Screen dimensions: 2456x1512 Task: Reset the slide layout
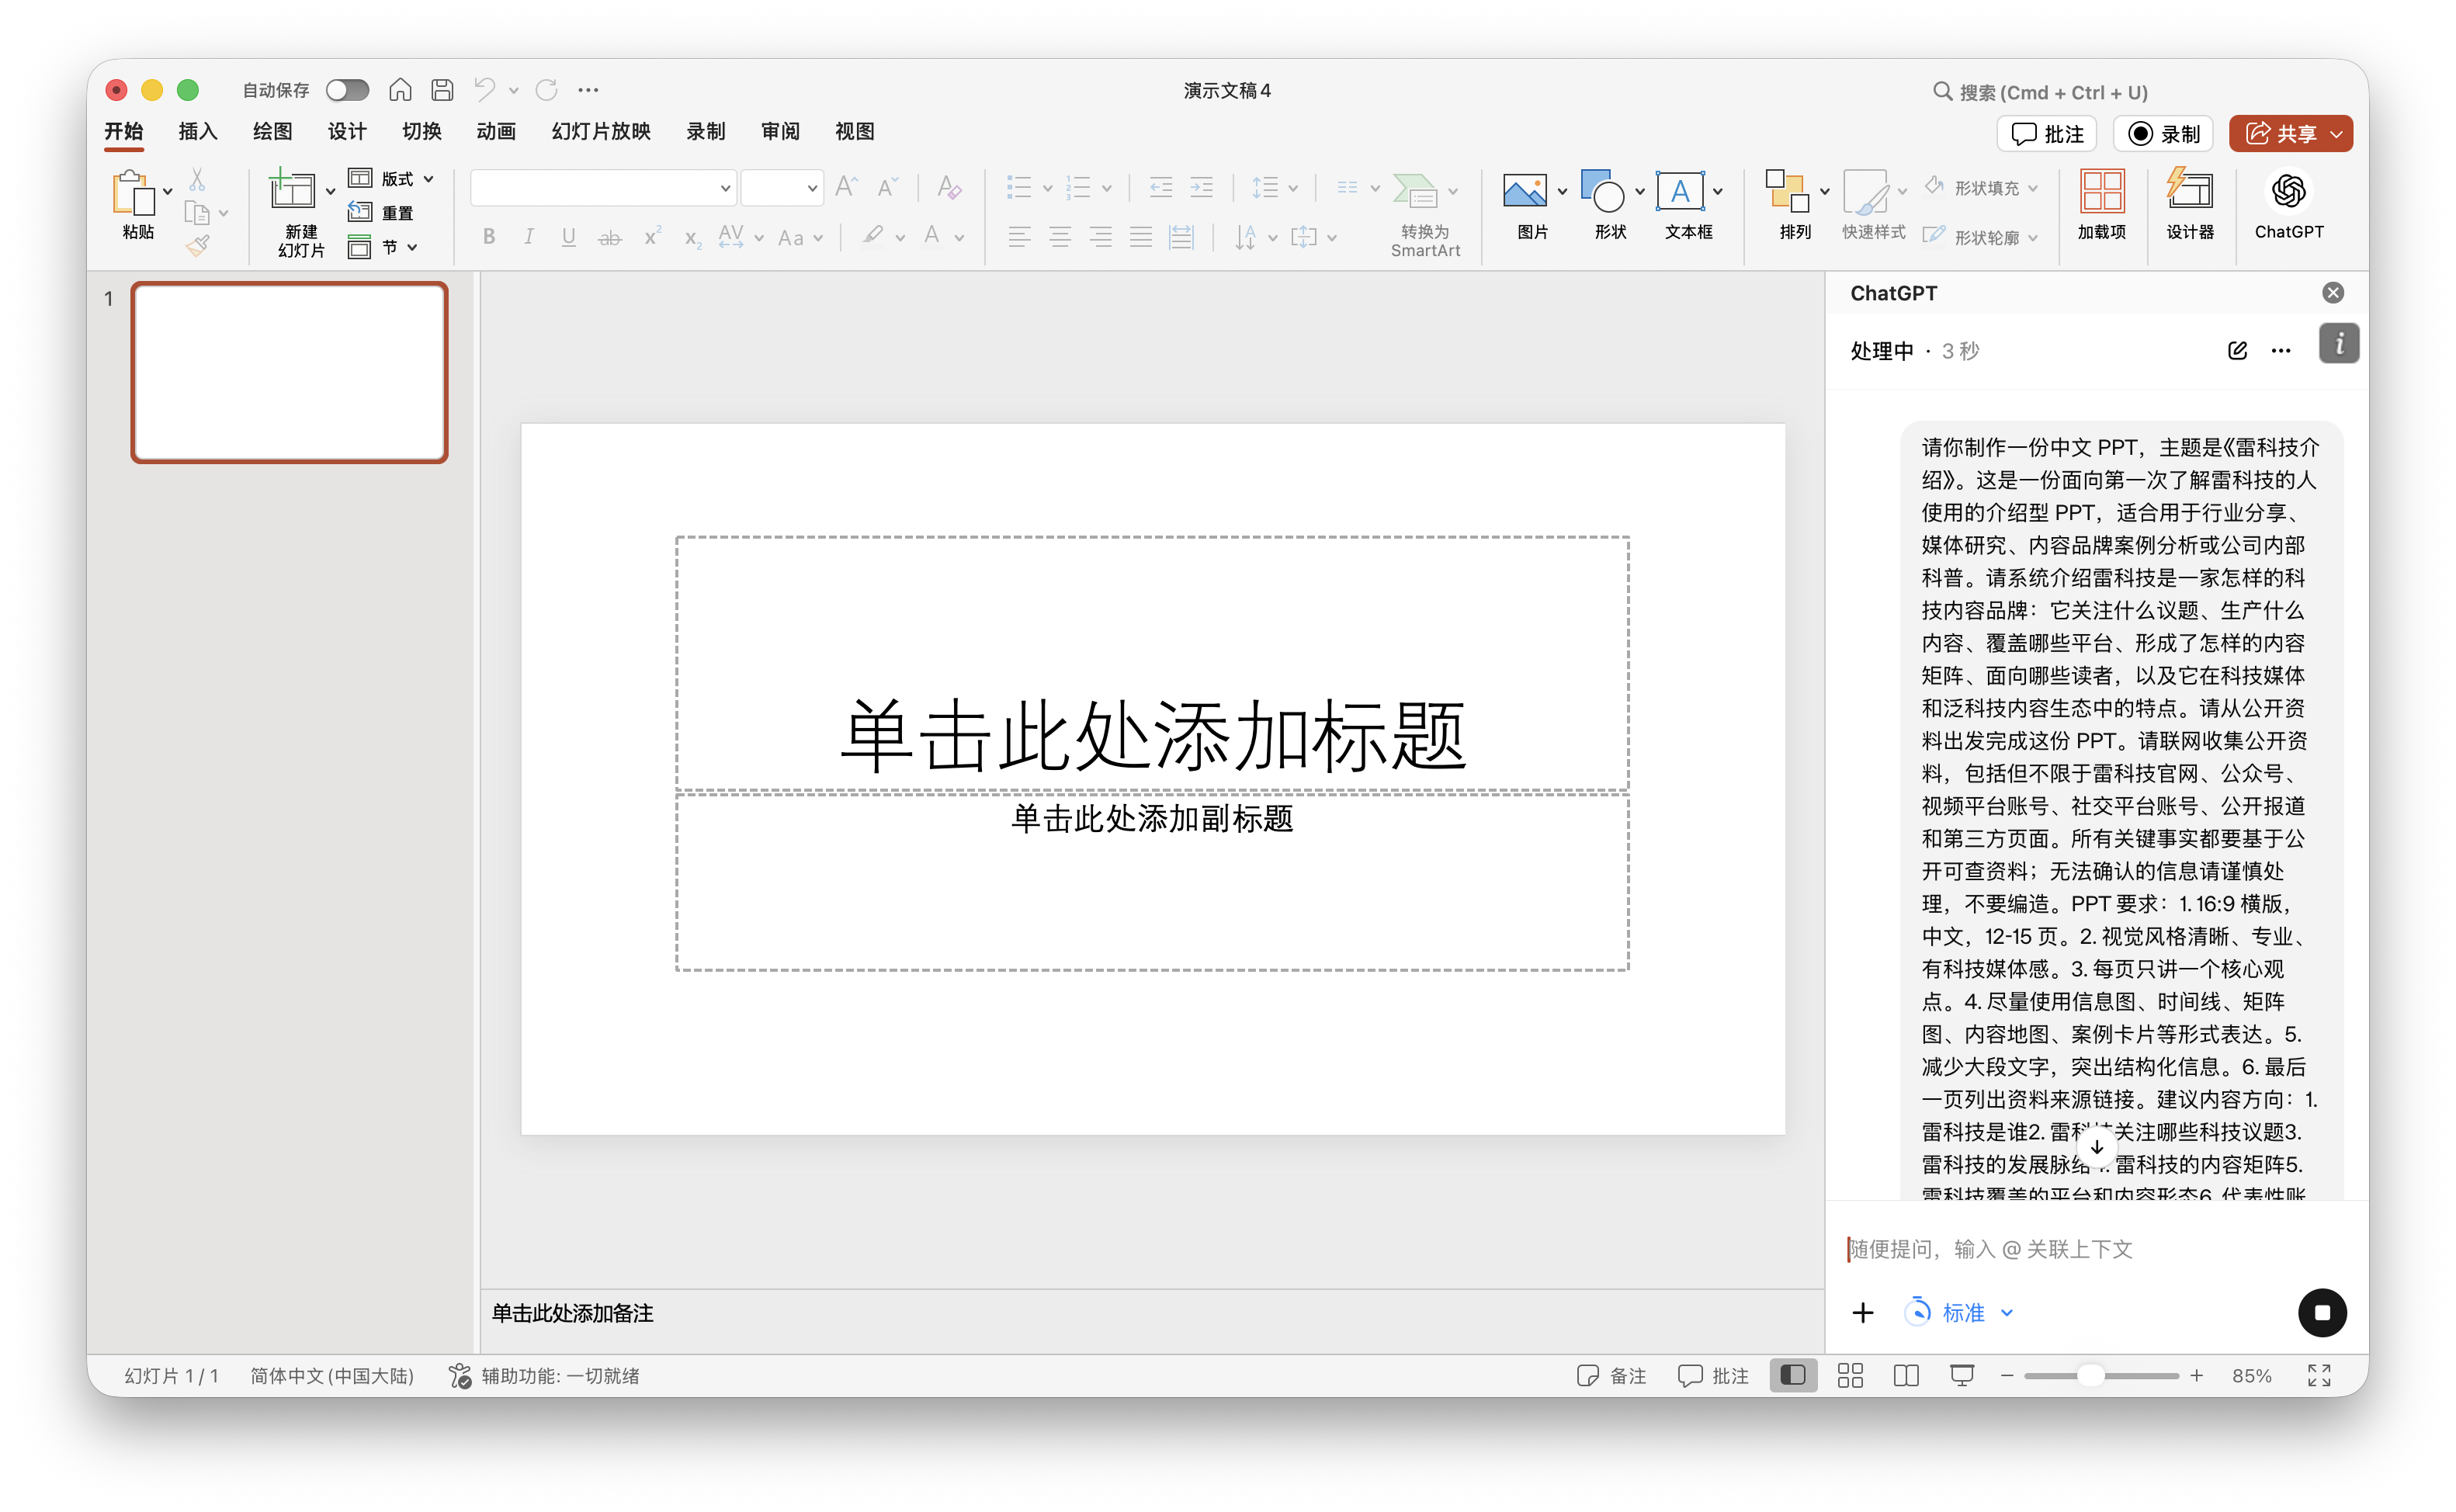click(380, 212)
